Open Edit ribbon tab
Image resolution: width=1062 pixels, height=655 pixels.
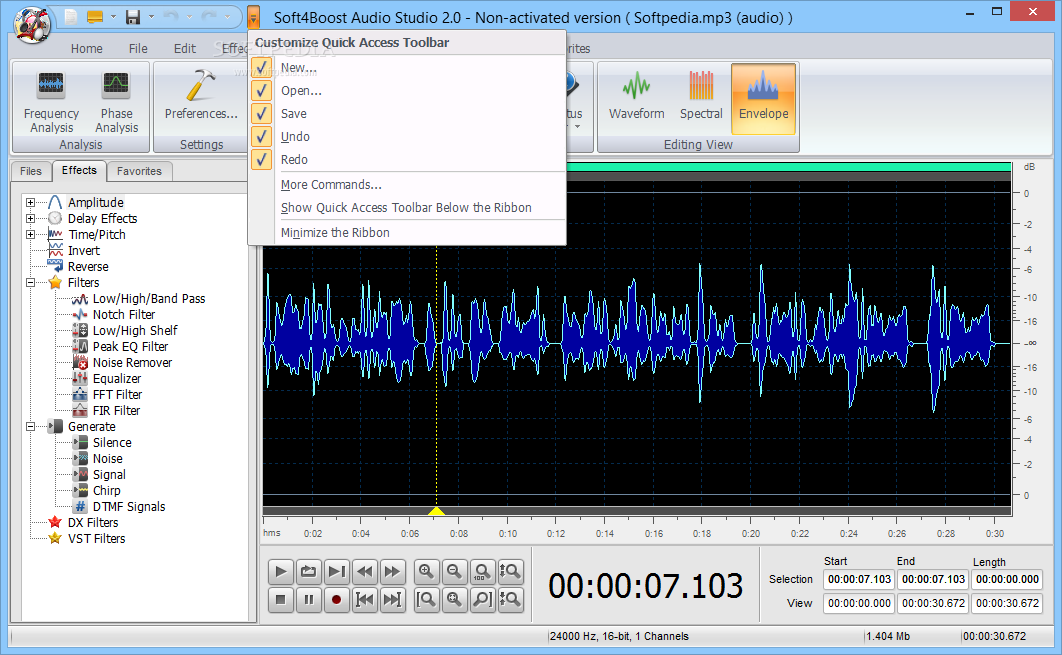(185, 48)
